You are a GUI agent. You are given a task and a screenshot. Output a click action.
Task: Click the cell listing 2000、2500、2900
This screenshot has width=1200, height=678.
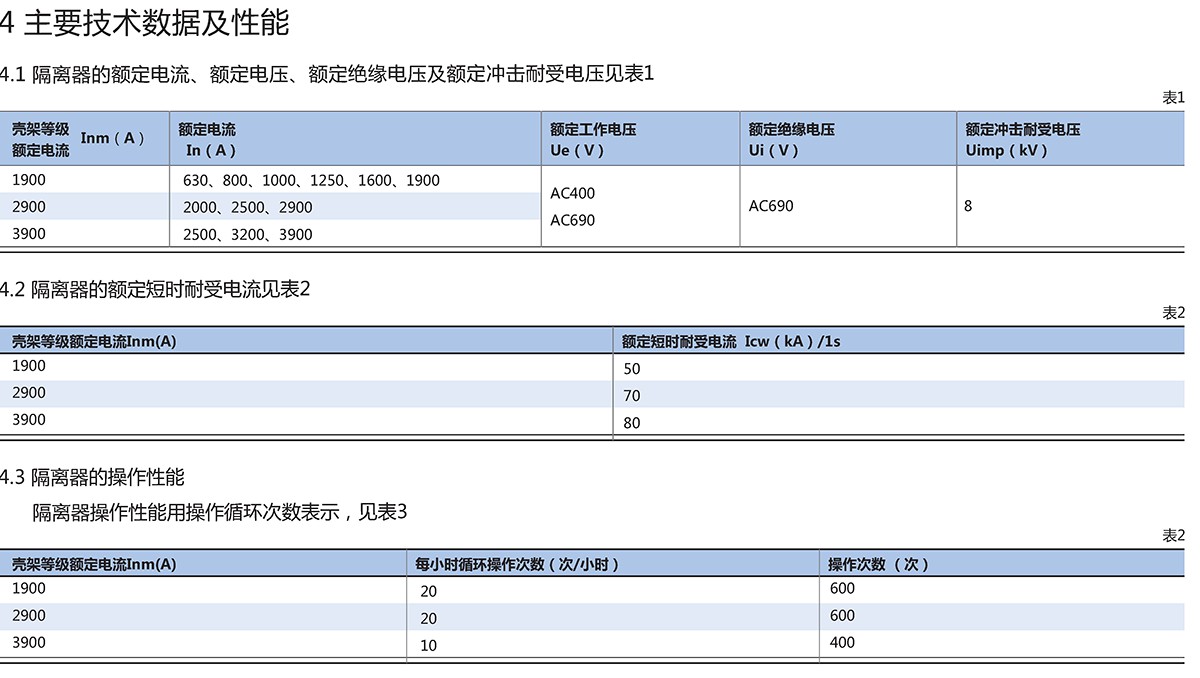248,207
